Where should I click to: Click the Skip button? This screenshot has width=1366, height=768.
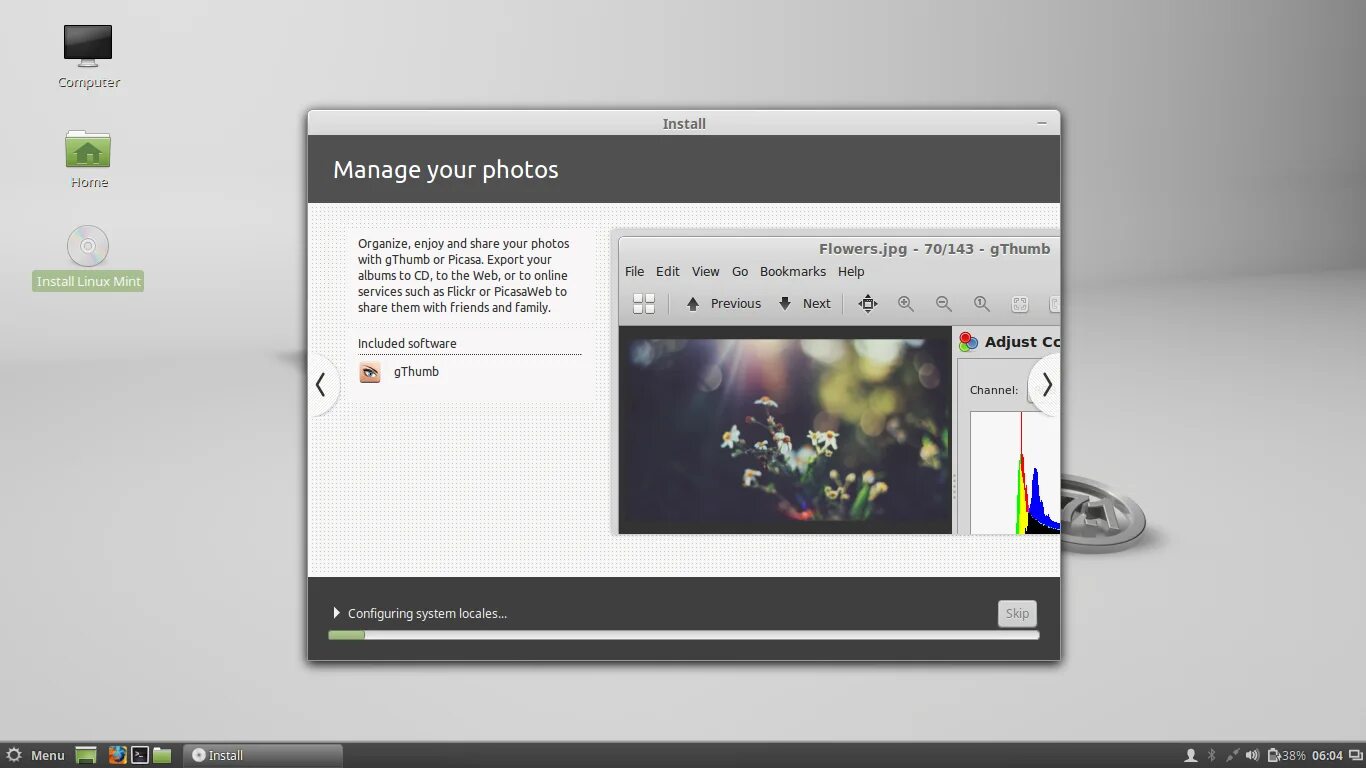click(1017, 614)
